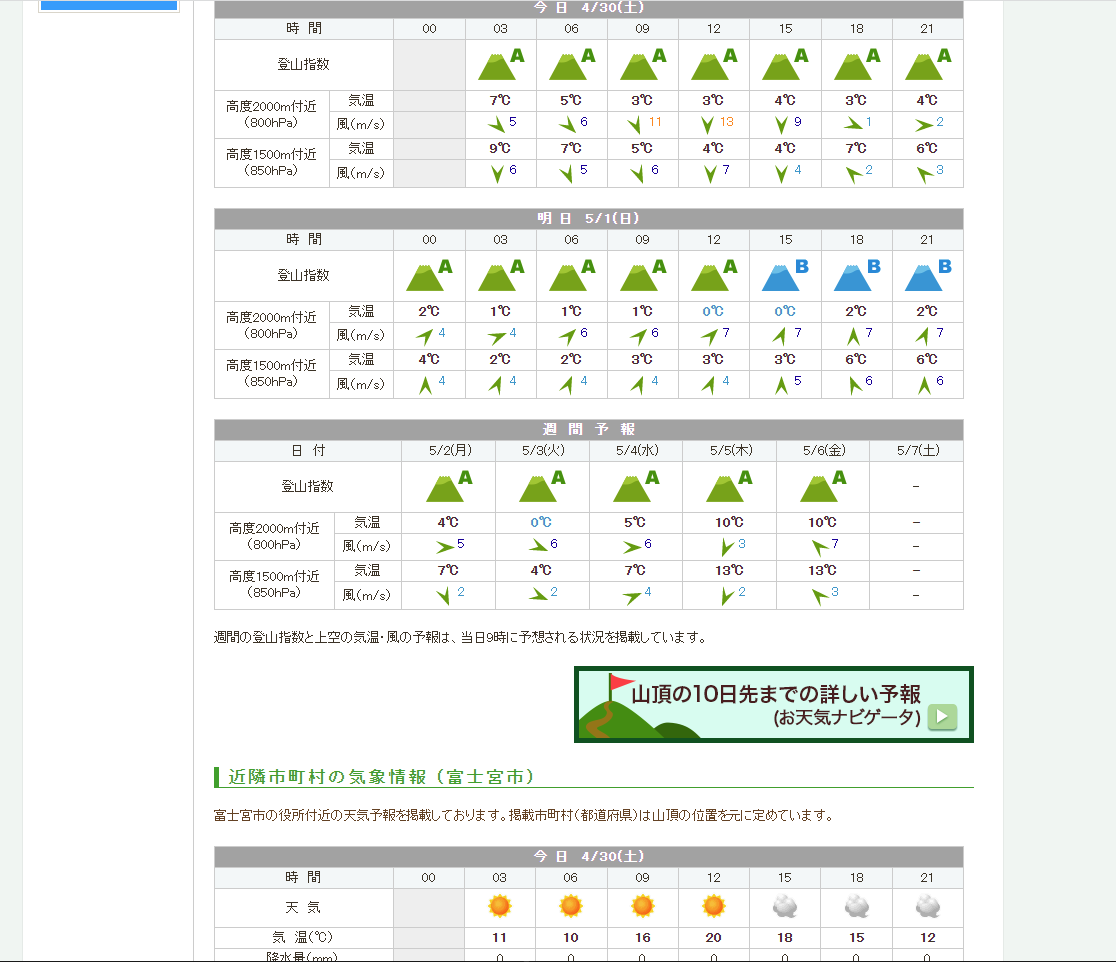Click the blue bar in the left sidebar

(x=108, y=6)
